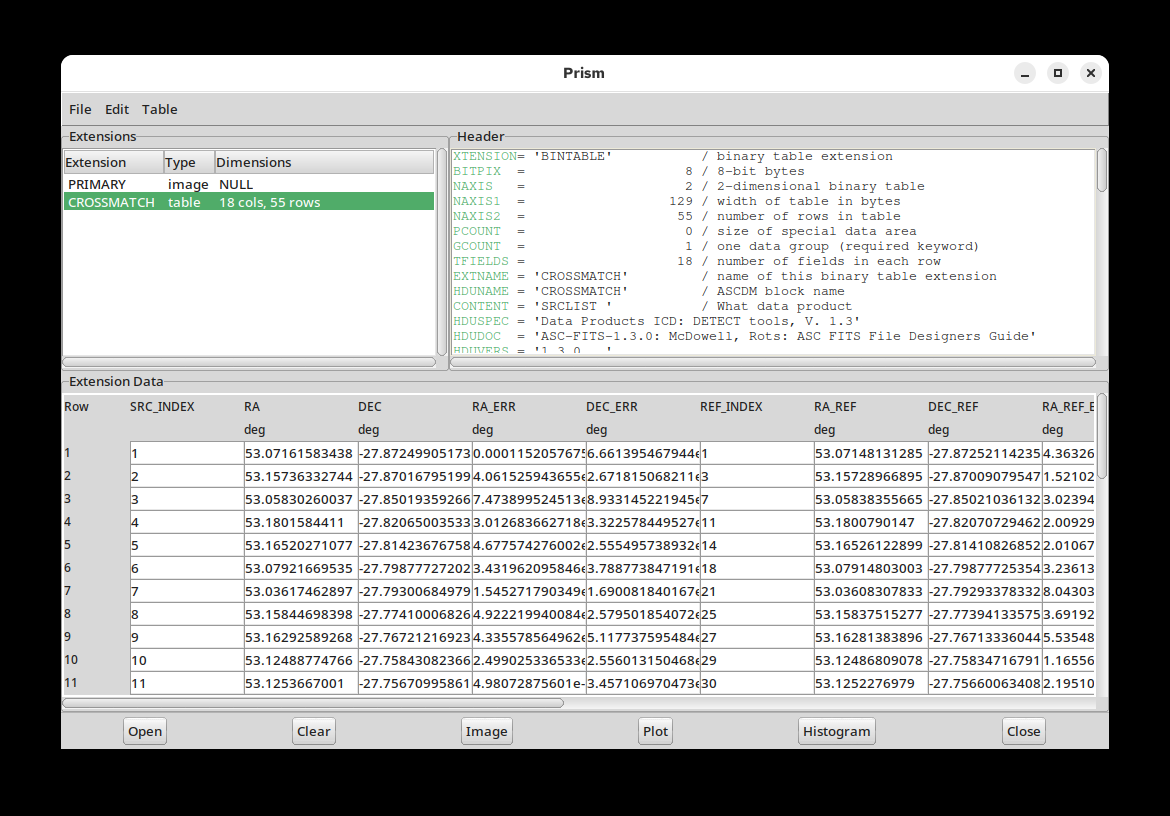Click the Type column header
This screenshot has height=816, width=1170.
189,162
